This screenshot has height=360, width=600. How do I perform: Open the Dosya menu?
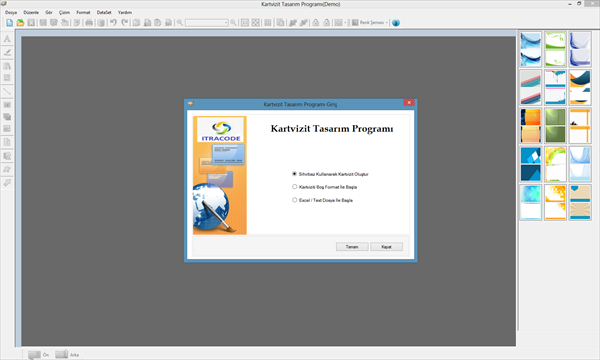coord(11,12)
